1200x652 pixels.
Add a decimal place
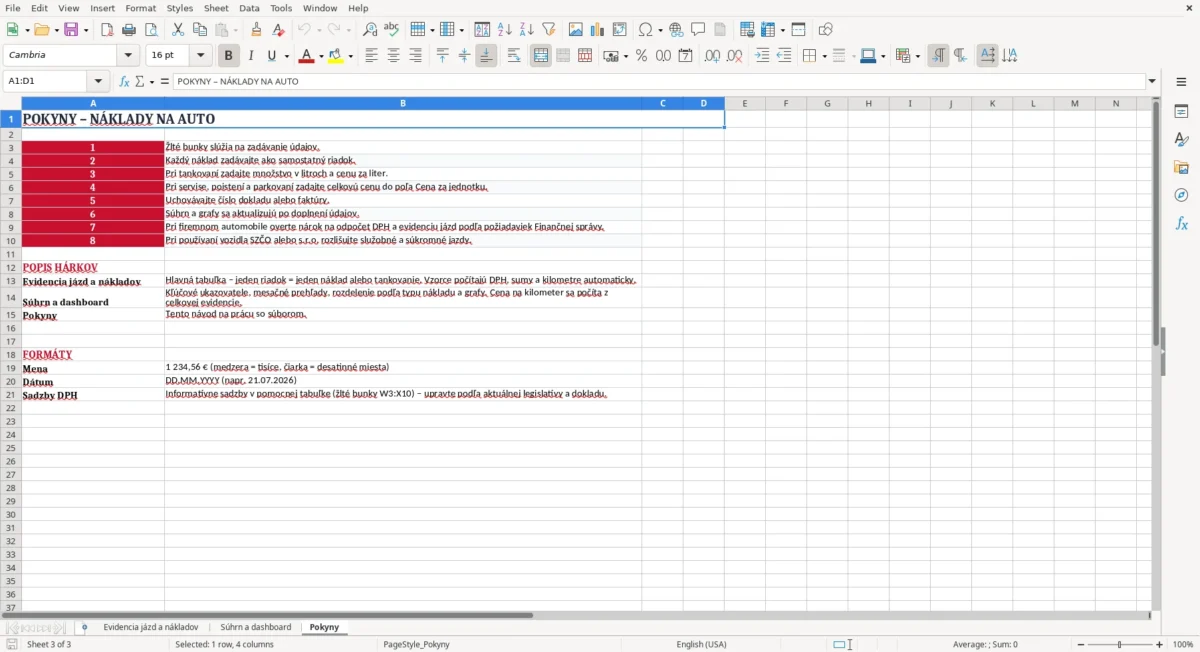point(713,56)
